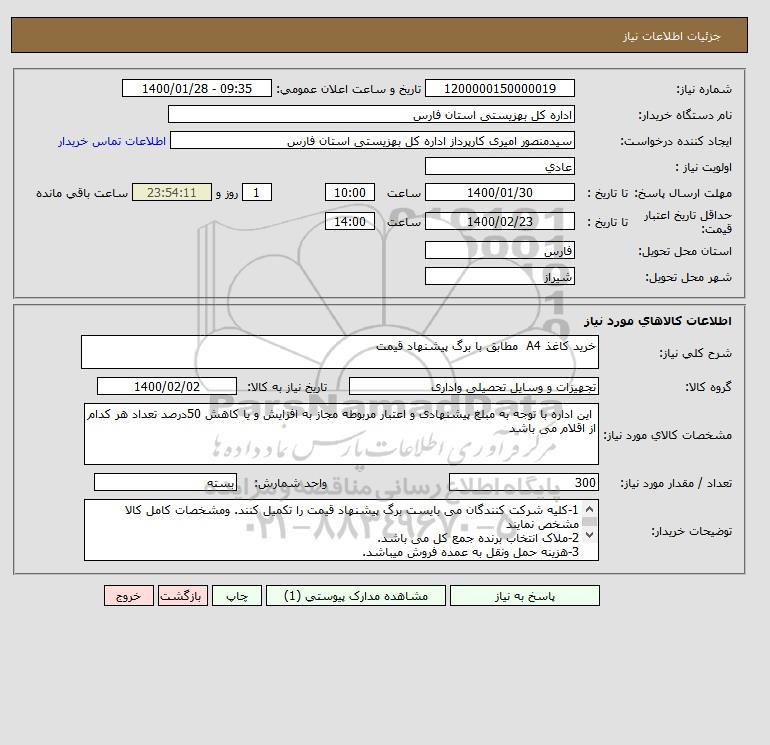Click remaining time countdown 23:54:11
The width and height of the screenshot is (770, 745).
172,193
